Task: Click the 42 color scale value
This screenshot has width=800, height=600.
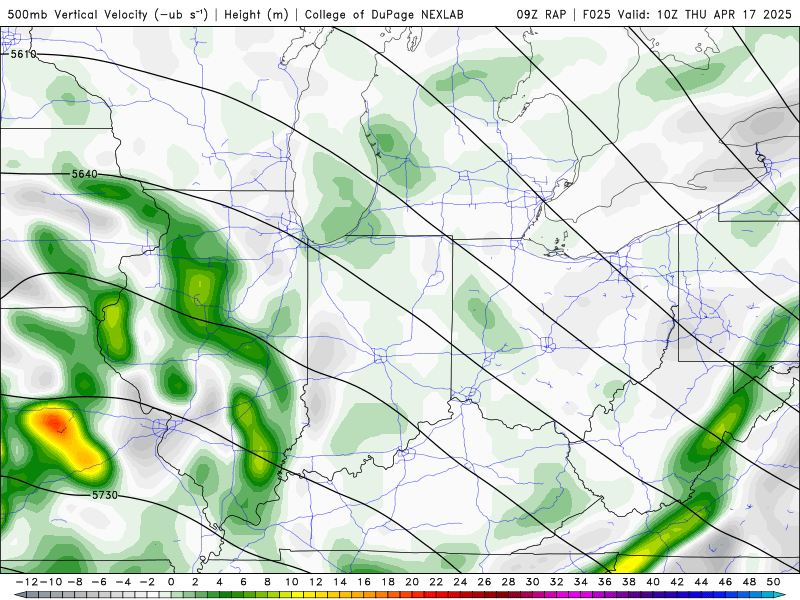Action: 677,582
